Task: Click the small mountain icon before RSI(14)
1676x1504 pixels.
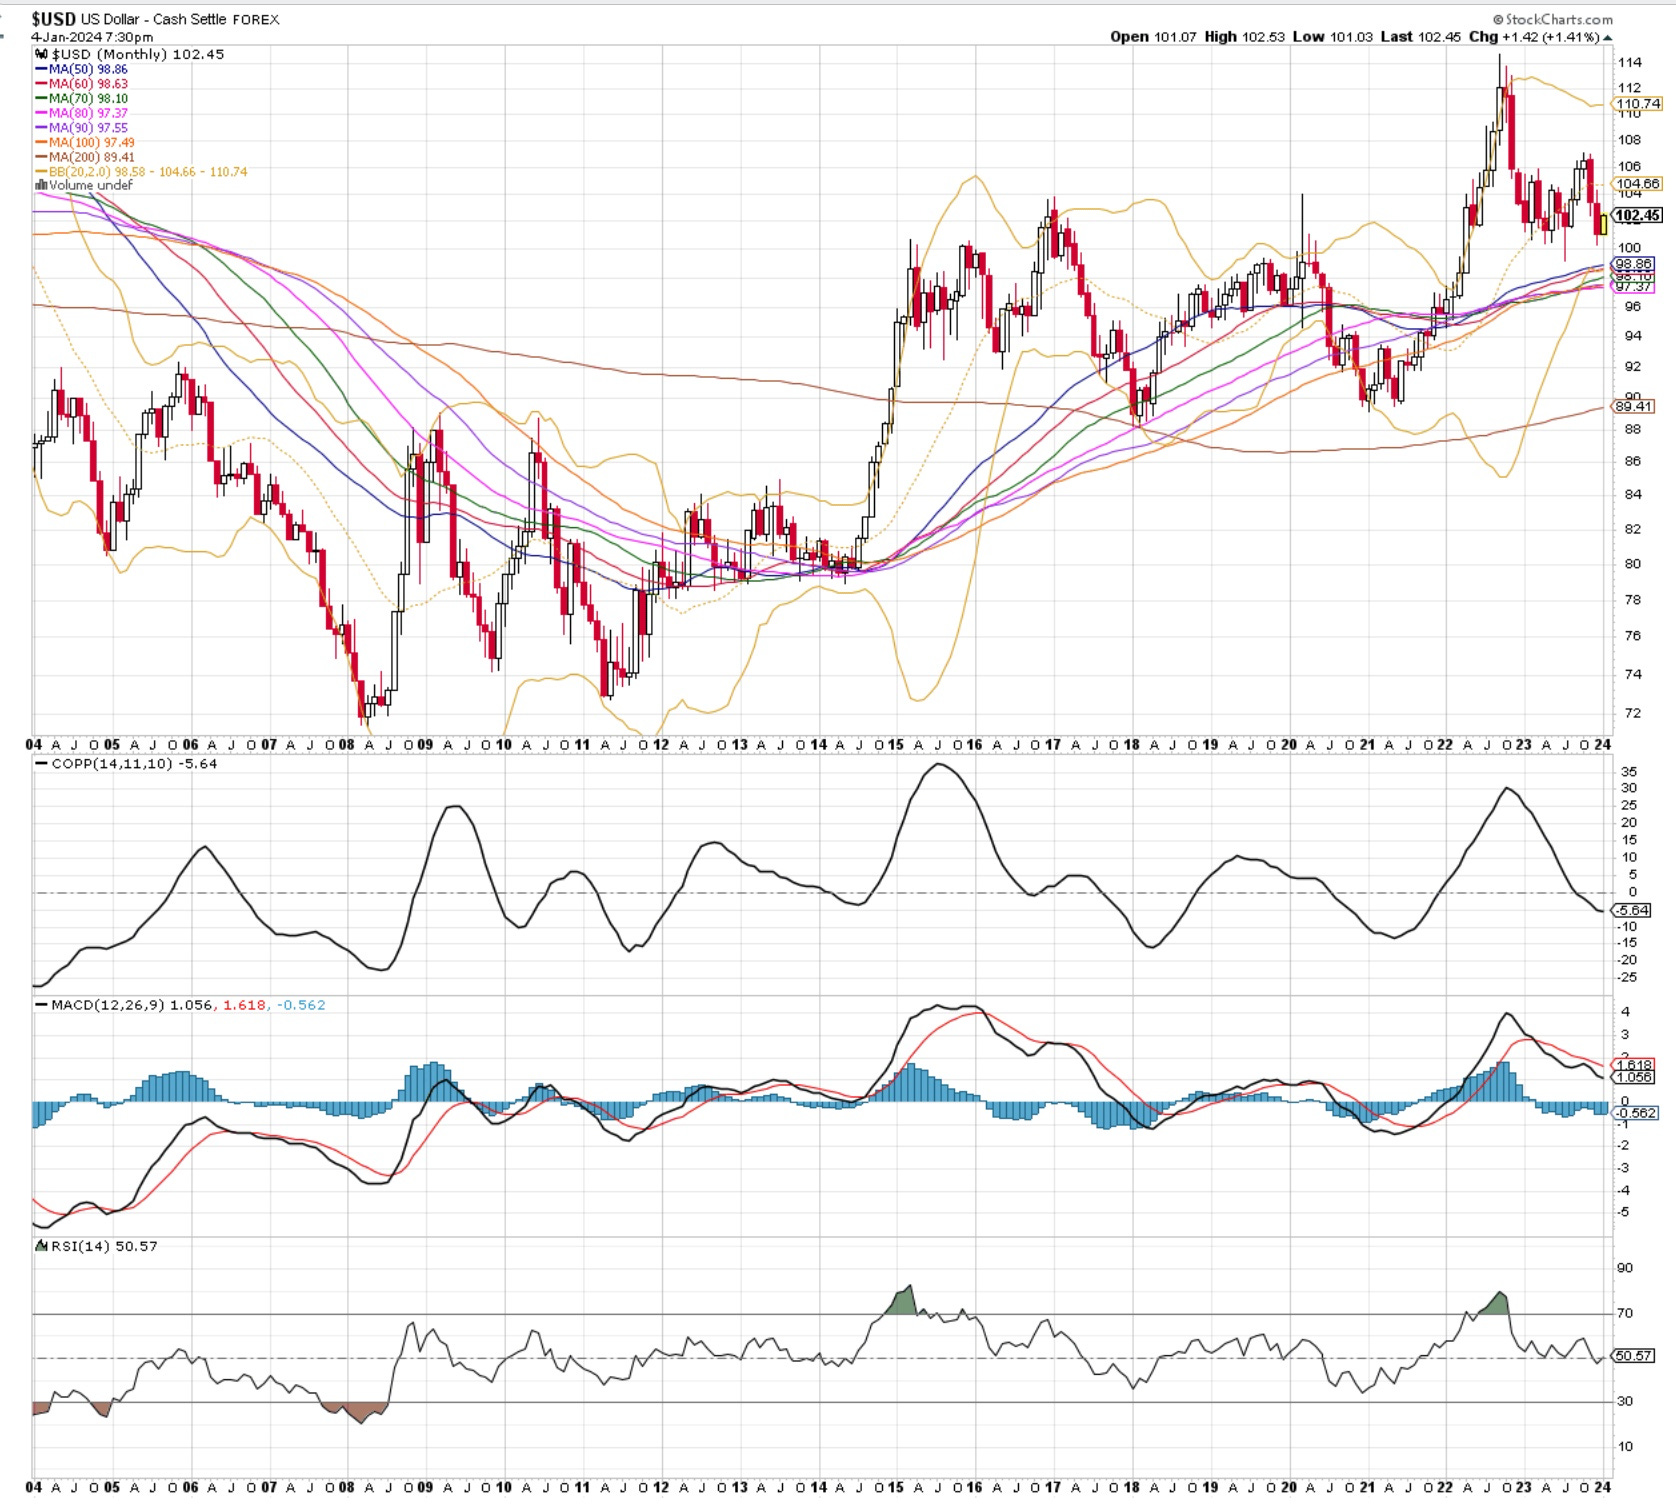Action: coord(41,1246)
